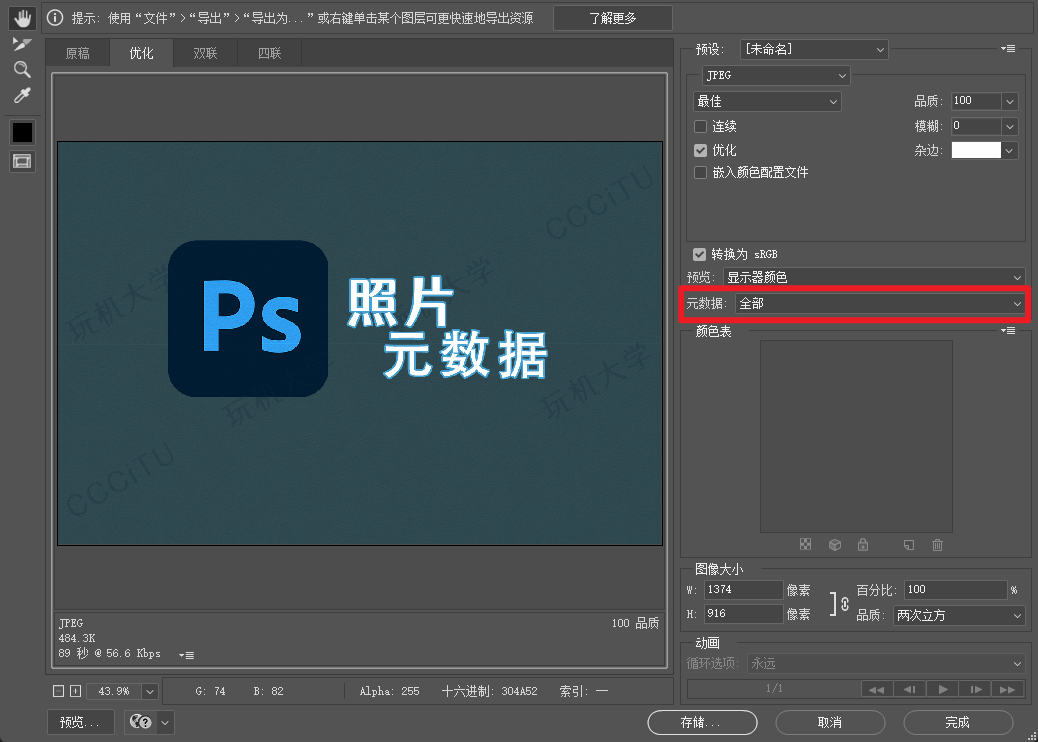This screenshot has width=1038, height=742.
Task: Open the 元数据 dropdown
Action: pyautogui.click(x=880, y=303)
